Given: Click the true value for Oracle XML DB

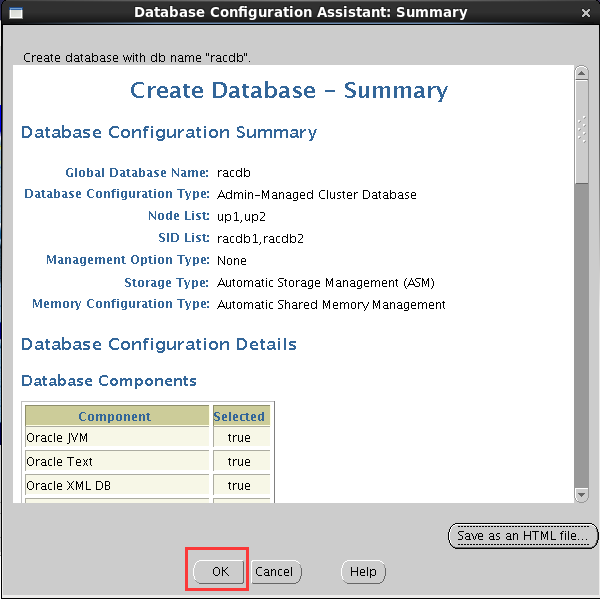Looking at the screenshot, I should (x=239, y=485).
